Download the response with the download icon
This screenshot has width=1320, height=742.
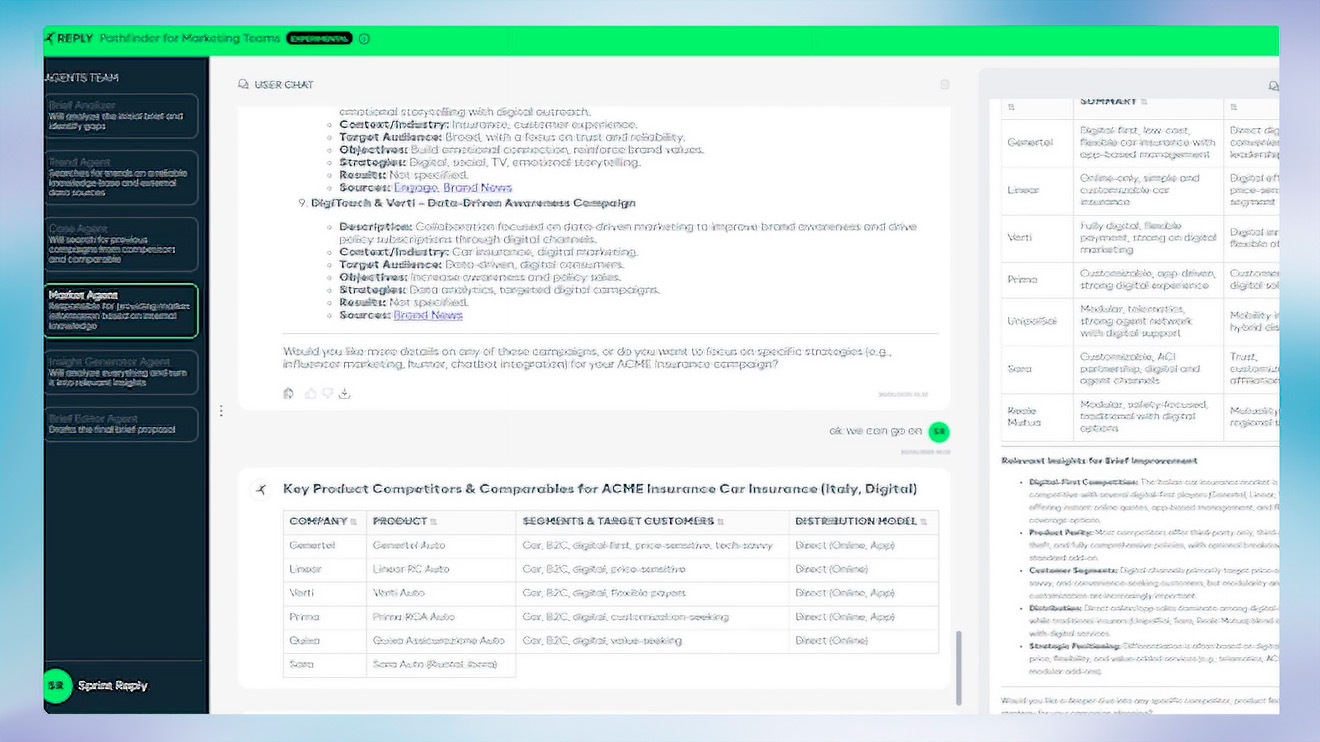[344, 394]
